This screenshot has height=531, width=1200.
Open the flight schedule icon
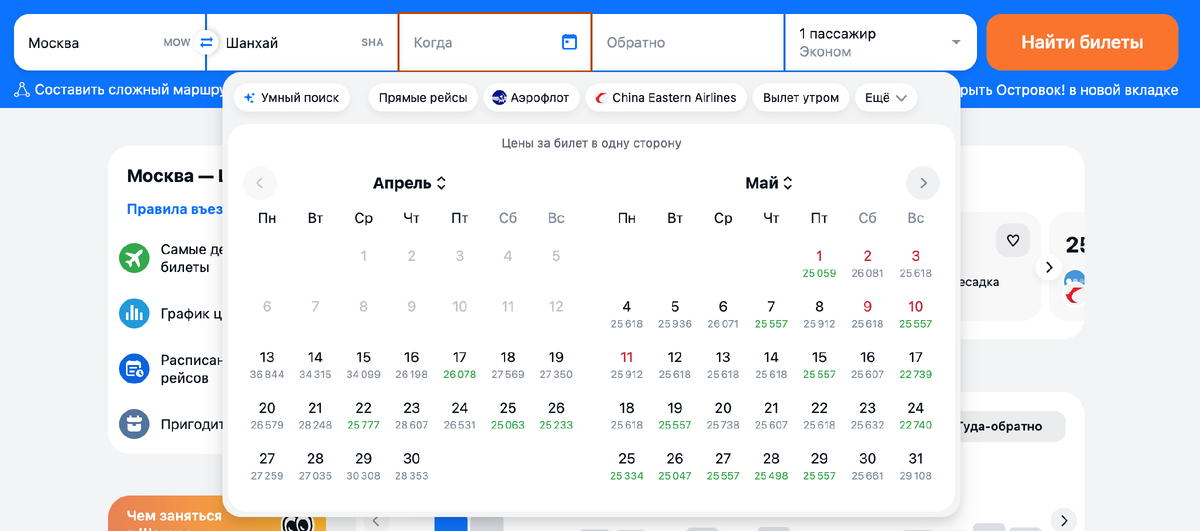pos(134,369)
